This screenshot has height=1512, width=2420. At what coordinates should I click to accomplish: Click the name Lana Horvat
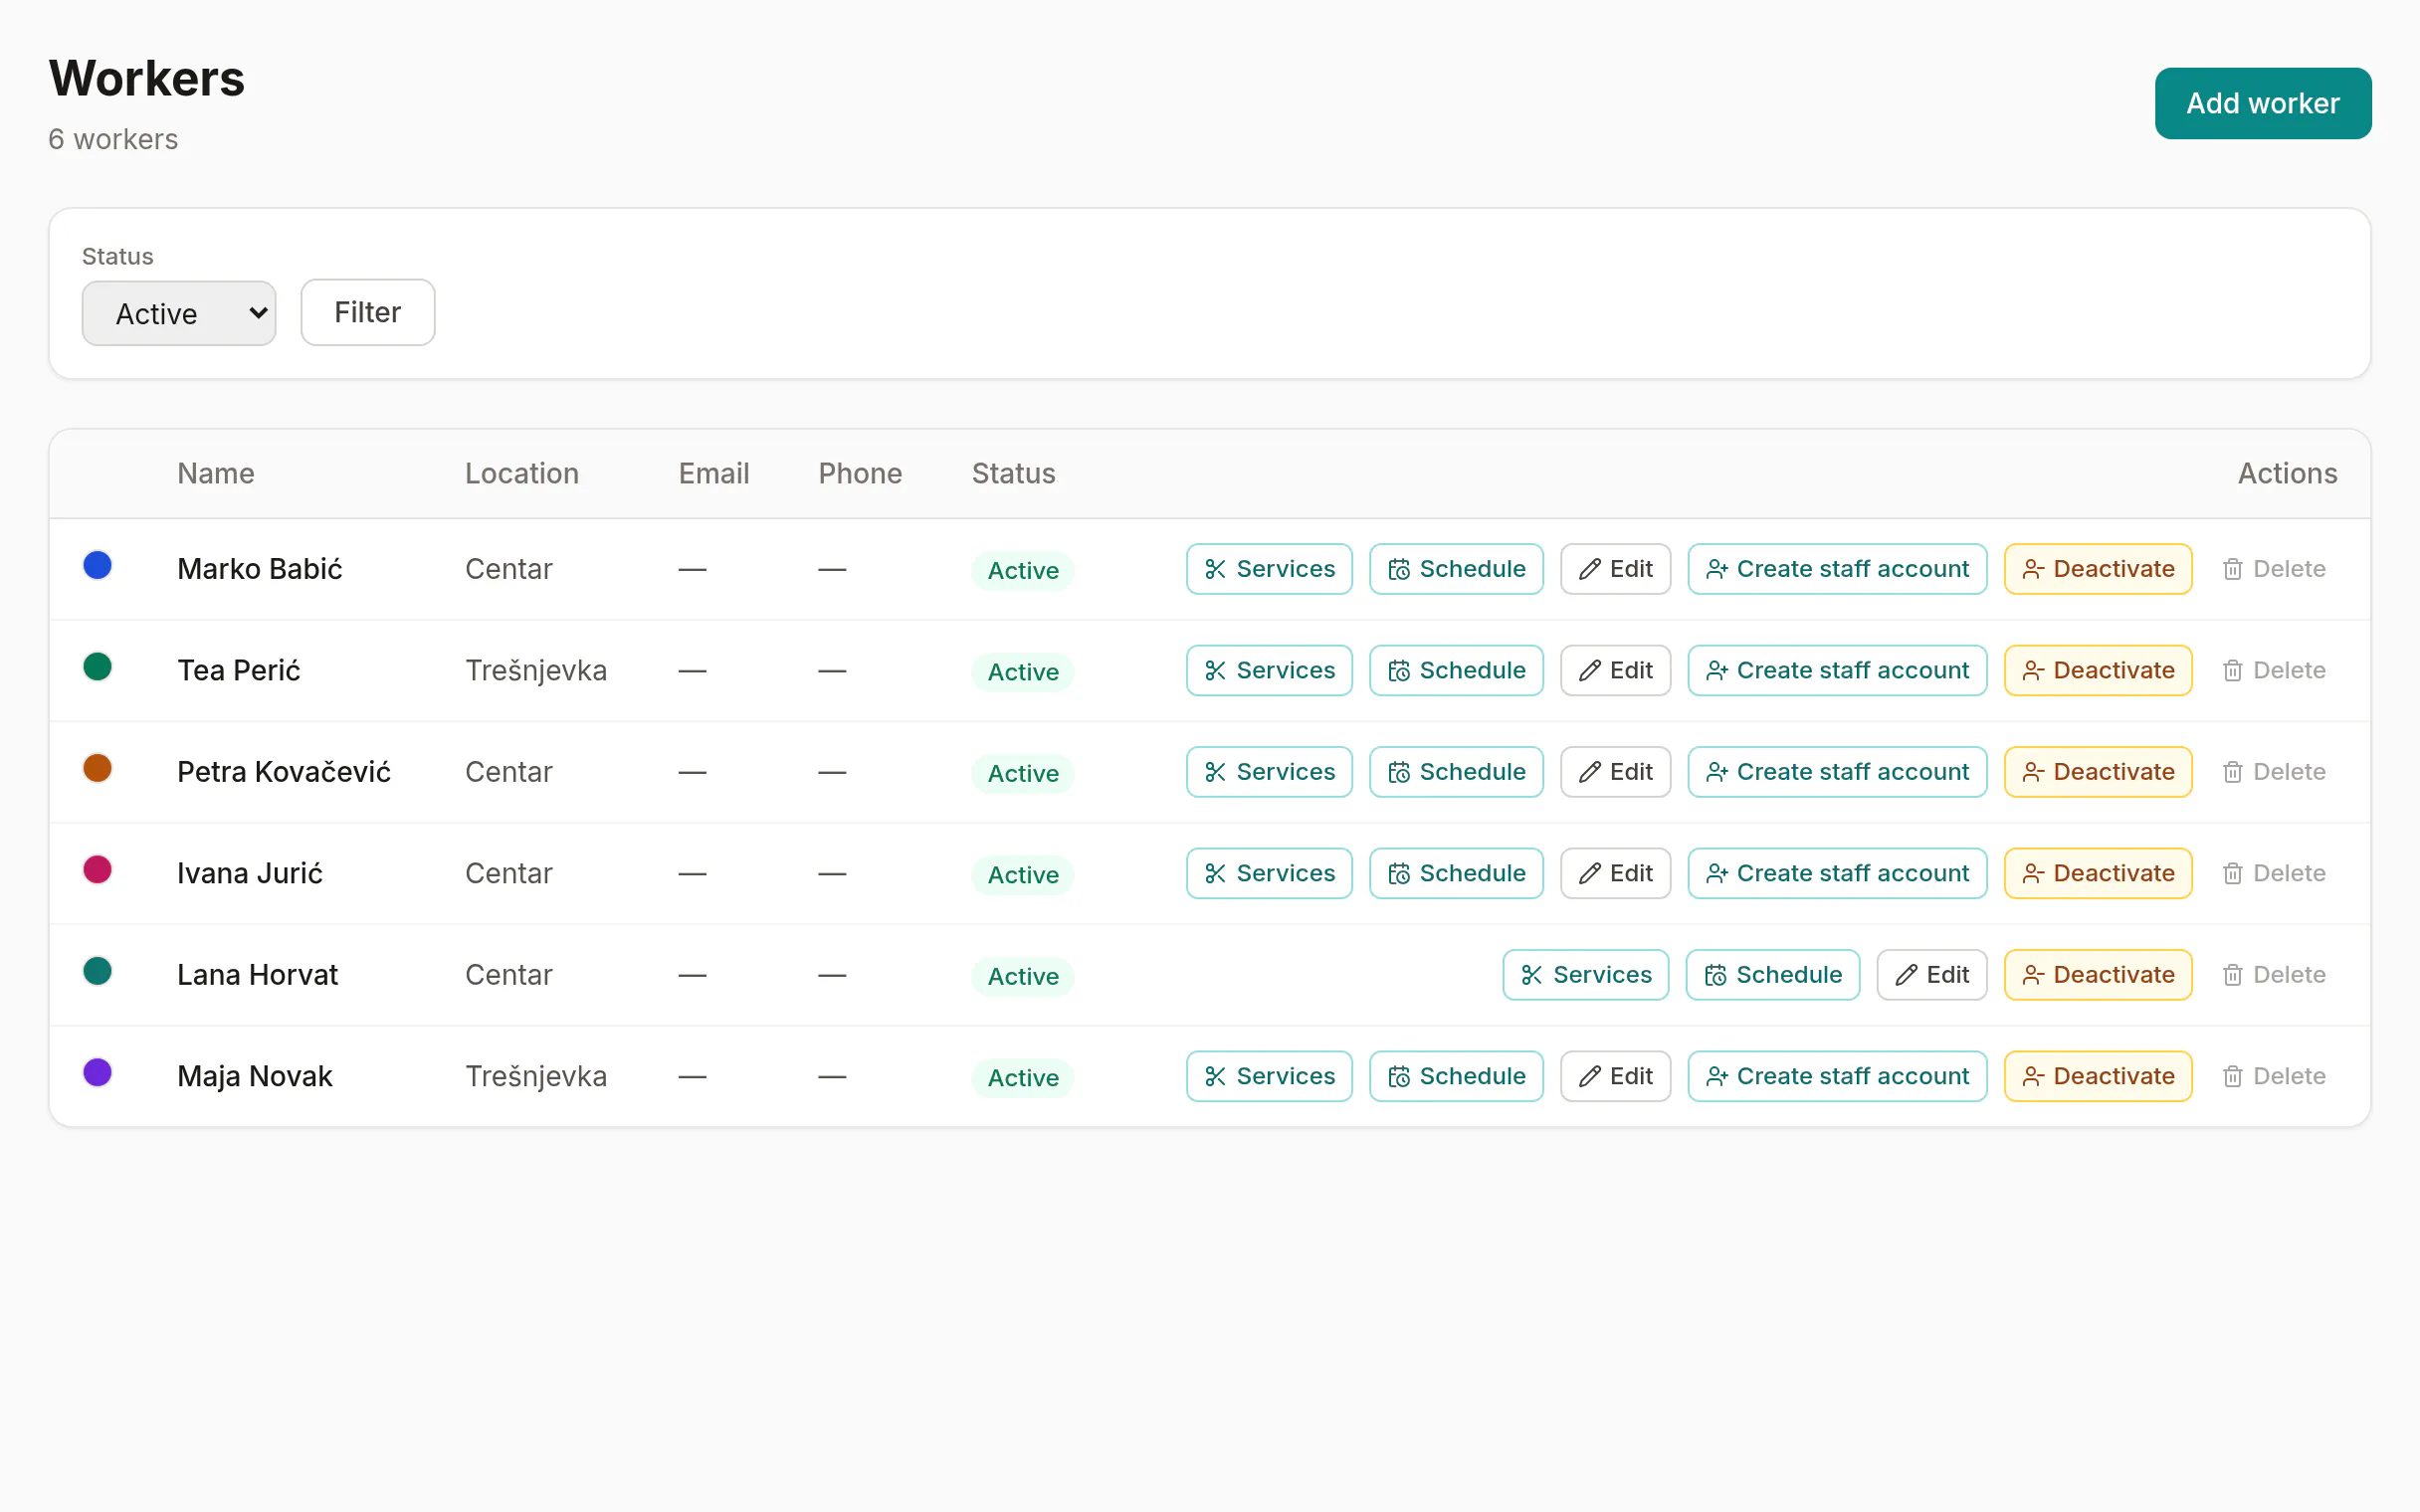(257, 975)
